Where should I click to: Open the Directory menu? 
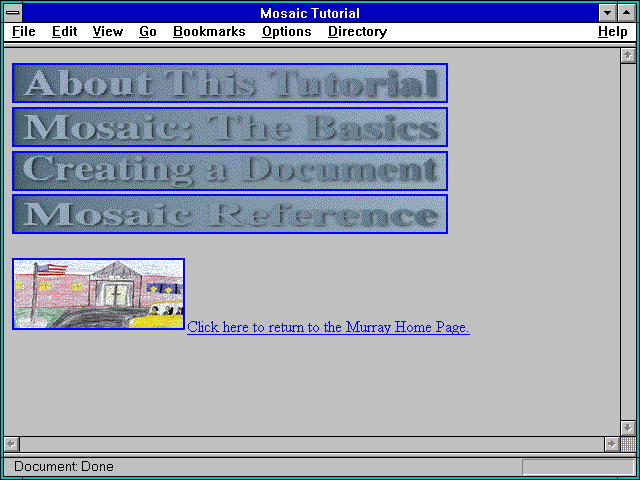[x=358, y=32]
